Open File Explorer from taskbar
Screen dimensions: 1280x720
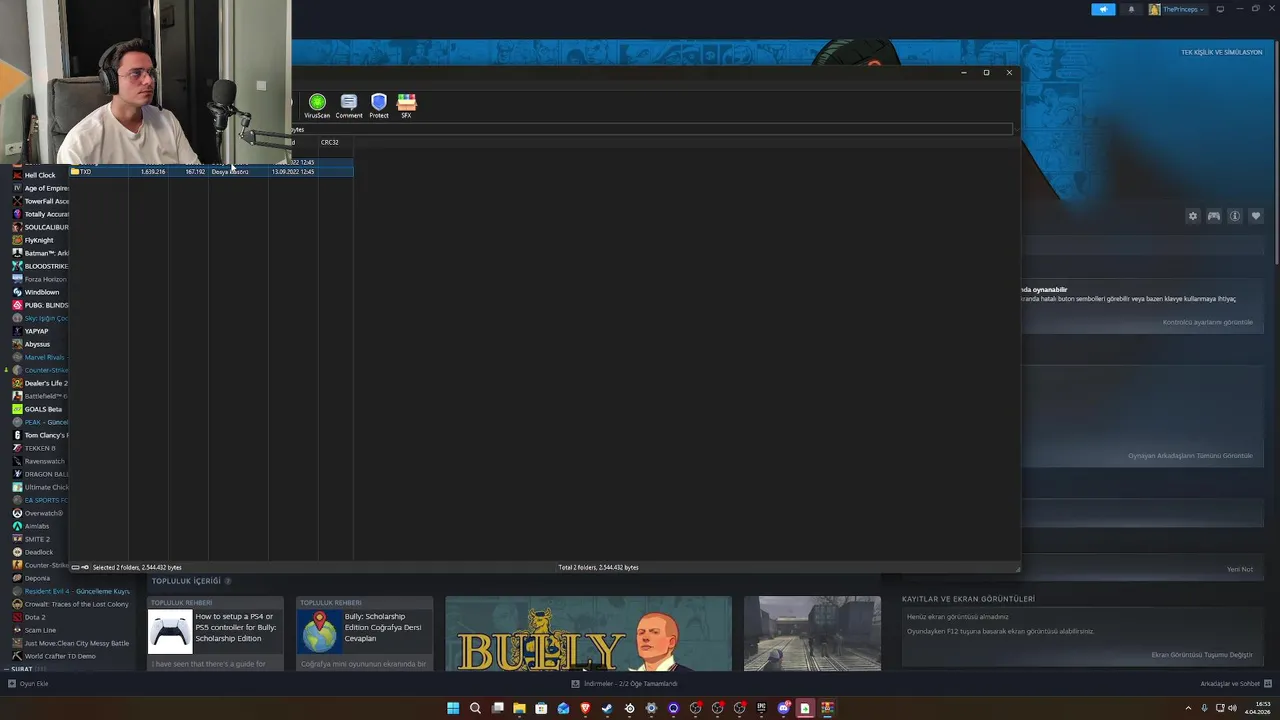tap(519, 708)
